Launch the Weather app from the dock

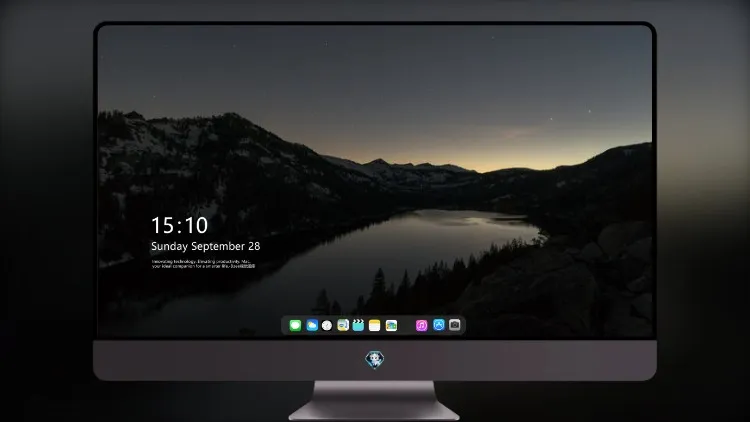point(312,325)
